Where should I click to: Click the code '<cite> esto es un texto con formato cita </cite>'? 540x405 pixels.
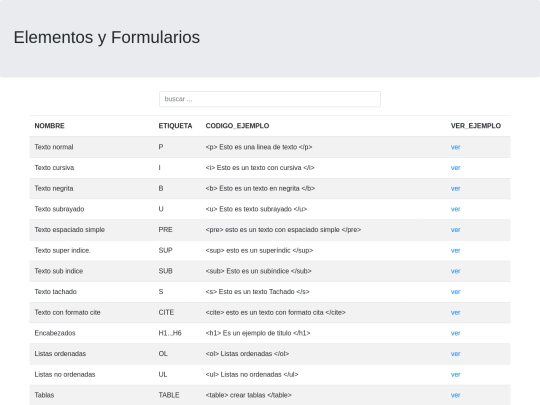point(276,312)
